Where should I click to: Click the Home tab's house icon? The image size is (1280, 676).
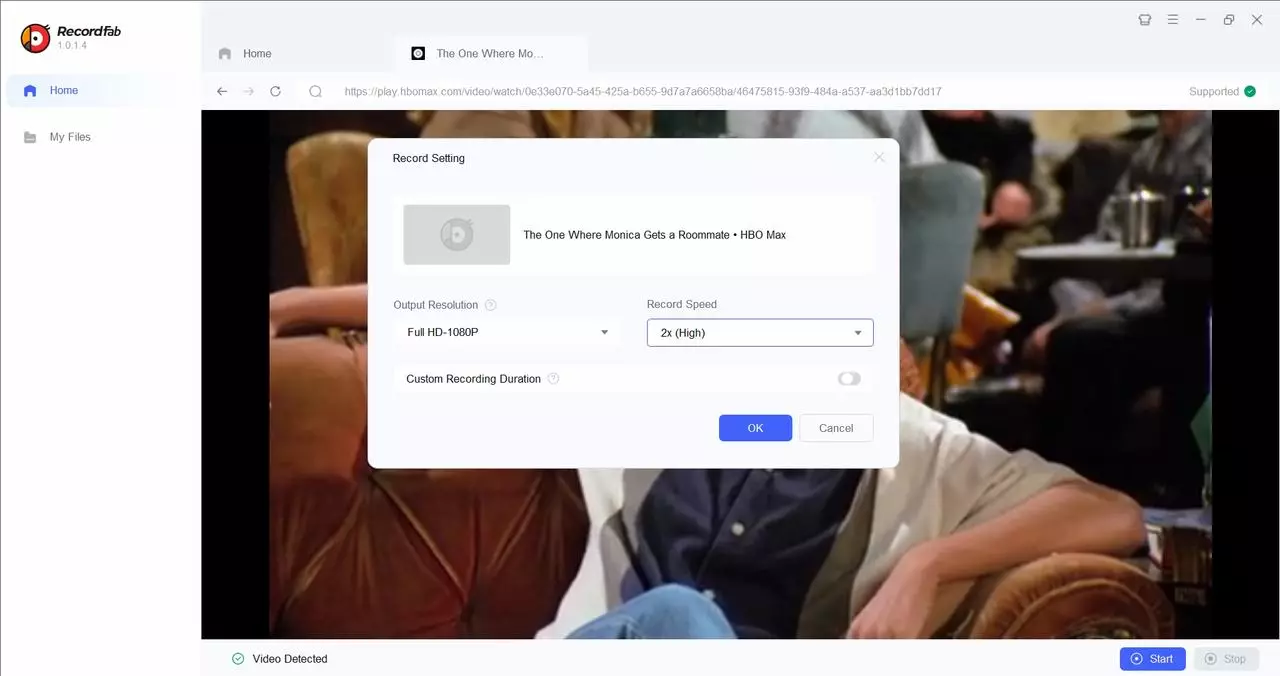tap(225, 54)
